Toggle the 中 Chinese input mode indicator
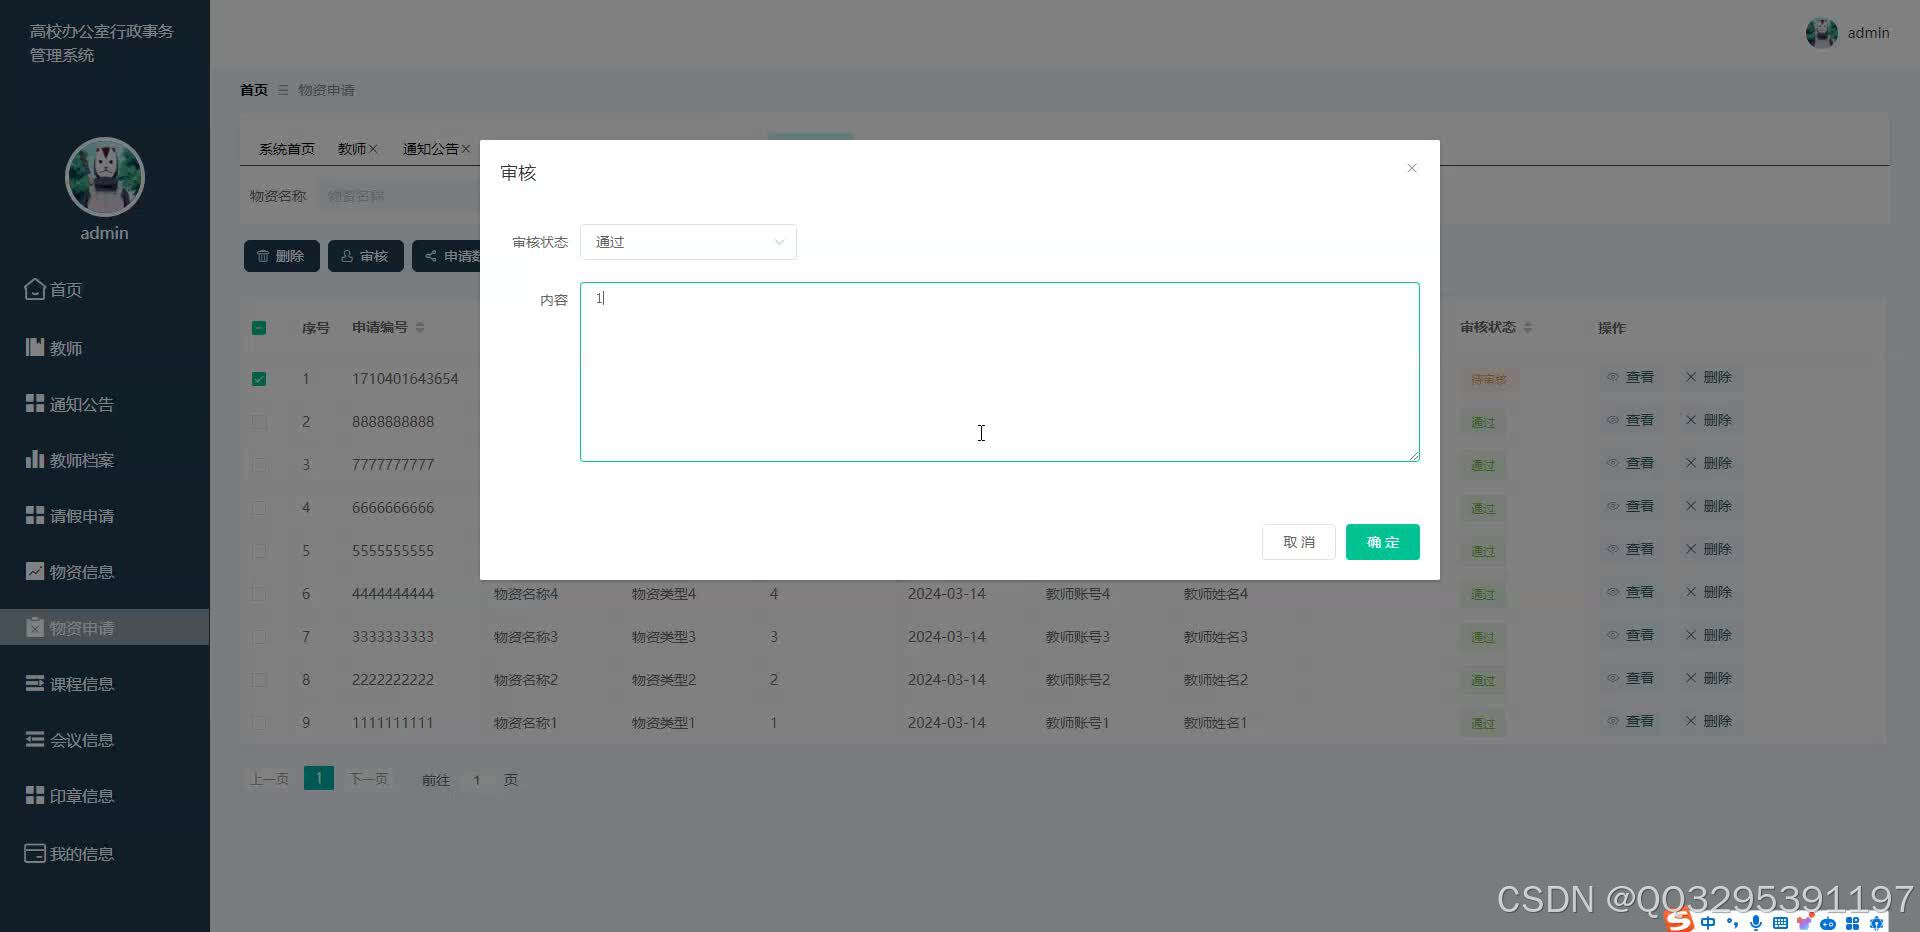Screen dimensions: 1920x932 (1708, 922)
